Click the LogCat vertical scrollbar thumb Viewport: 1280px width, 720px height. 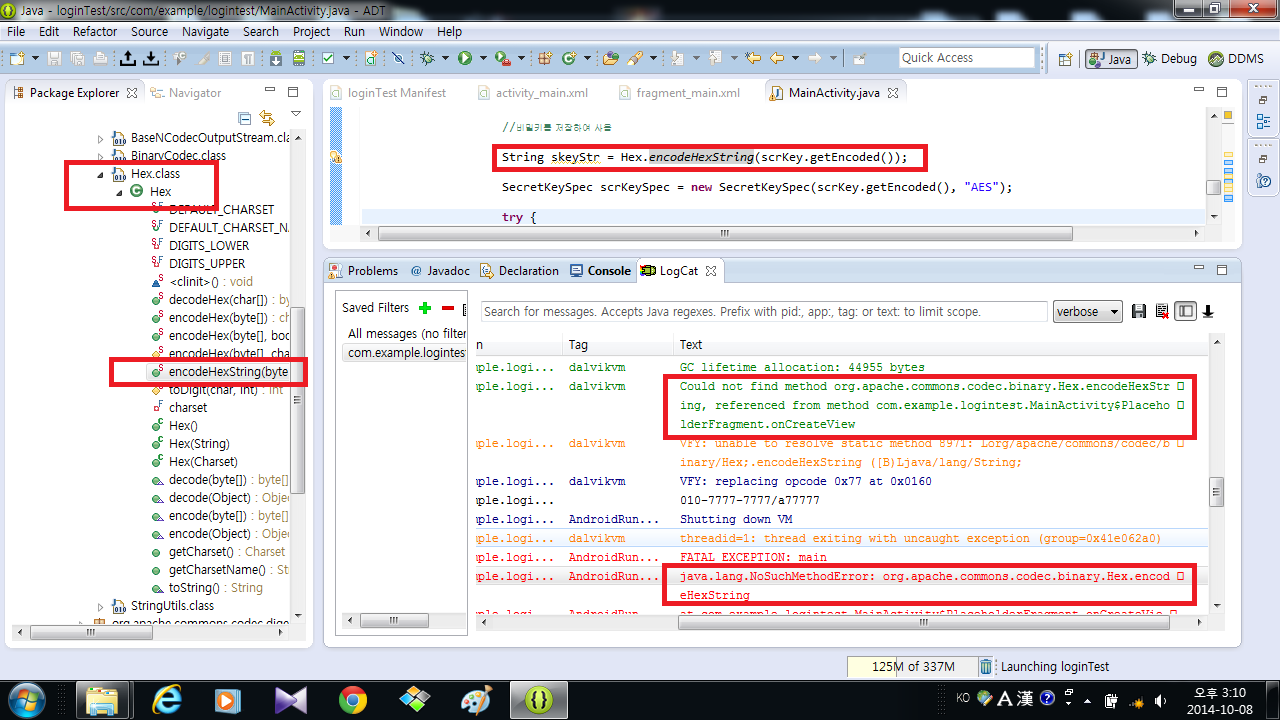(1216, 491)
